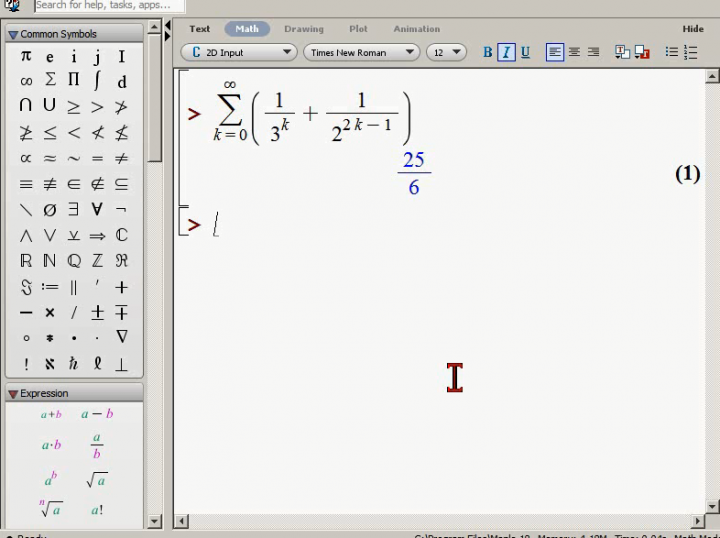720x538 pixels.
Task: Insert the element-of symbol
Action: tap(73, 184)
